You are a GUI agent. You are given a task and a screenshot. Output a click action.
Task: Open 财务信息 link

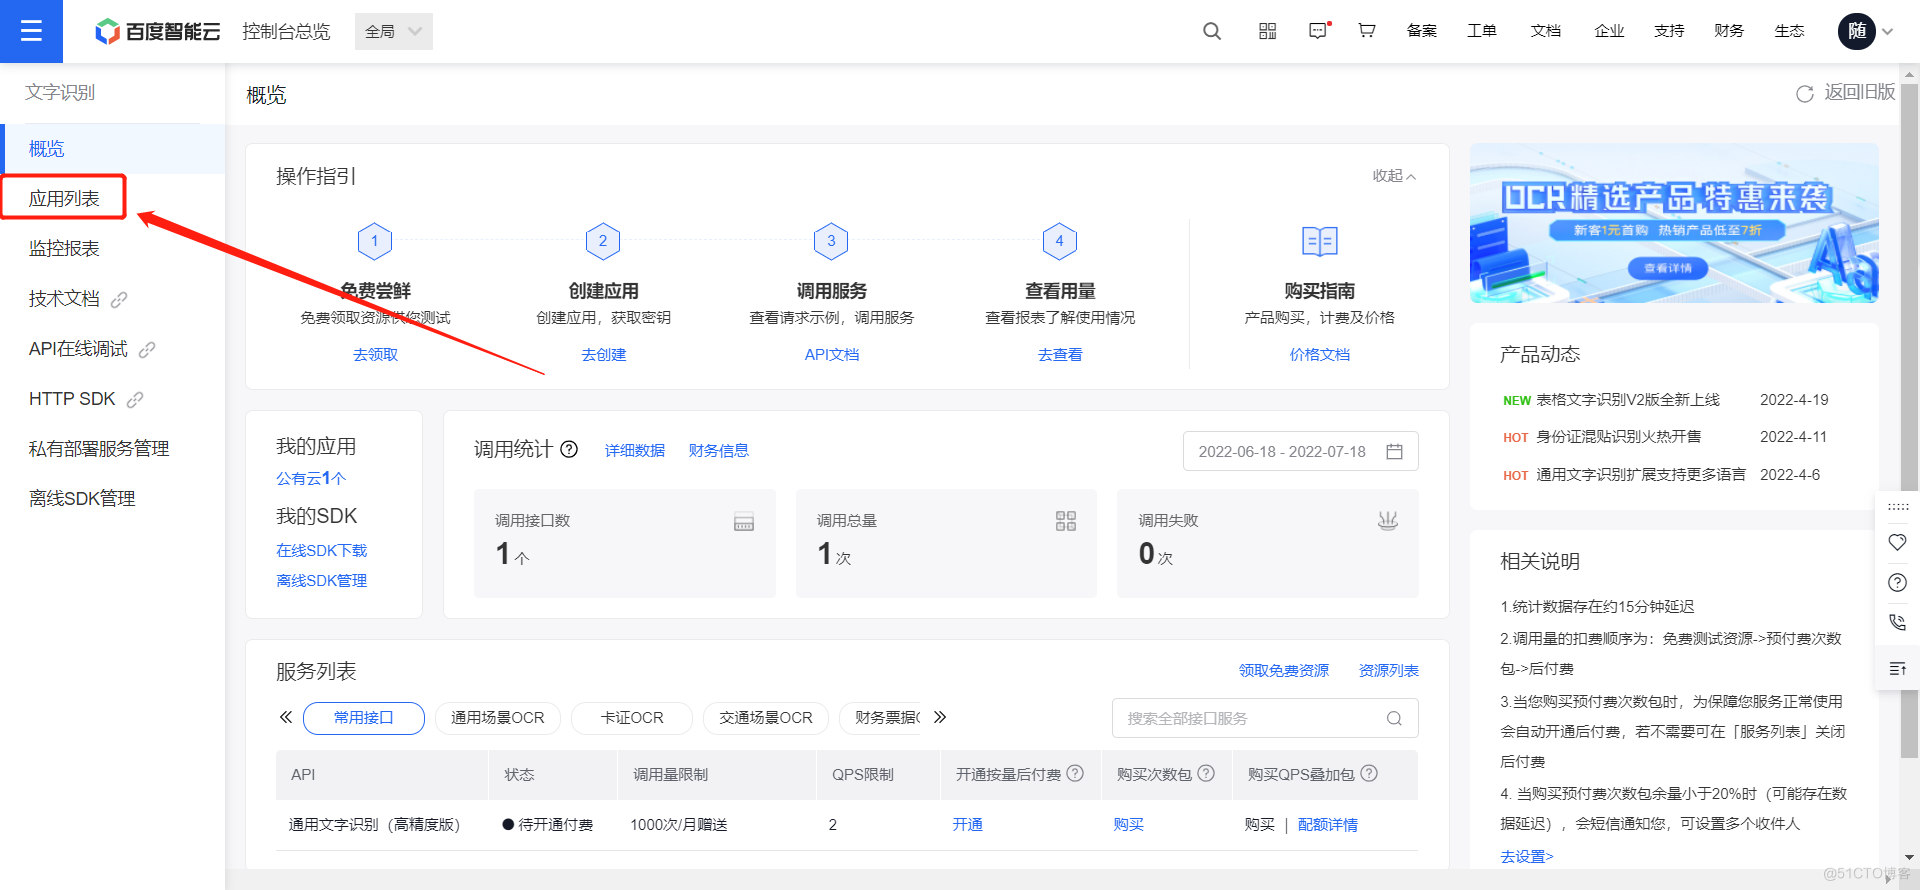719,451
